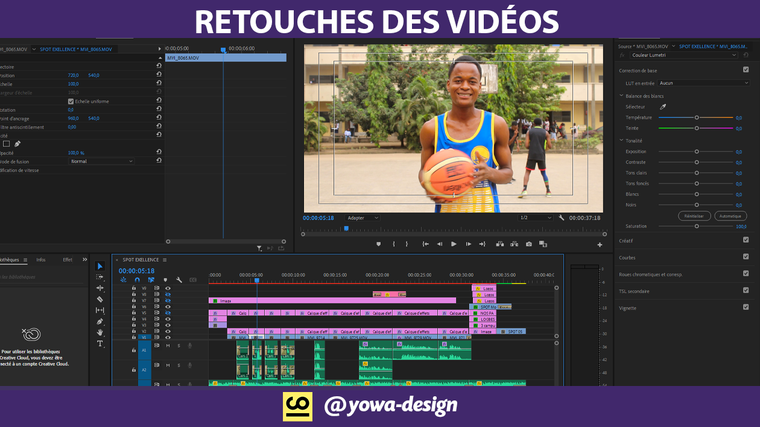Image resolution: width=760 pixels, height=427 pixels.
Task: Select the Track Select Forward tool
Action: tap(100, 277)
